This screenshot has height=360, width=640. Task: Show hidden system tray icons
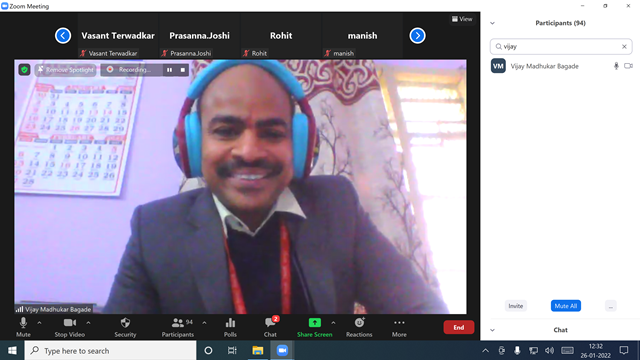[485, 351]
